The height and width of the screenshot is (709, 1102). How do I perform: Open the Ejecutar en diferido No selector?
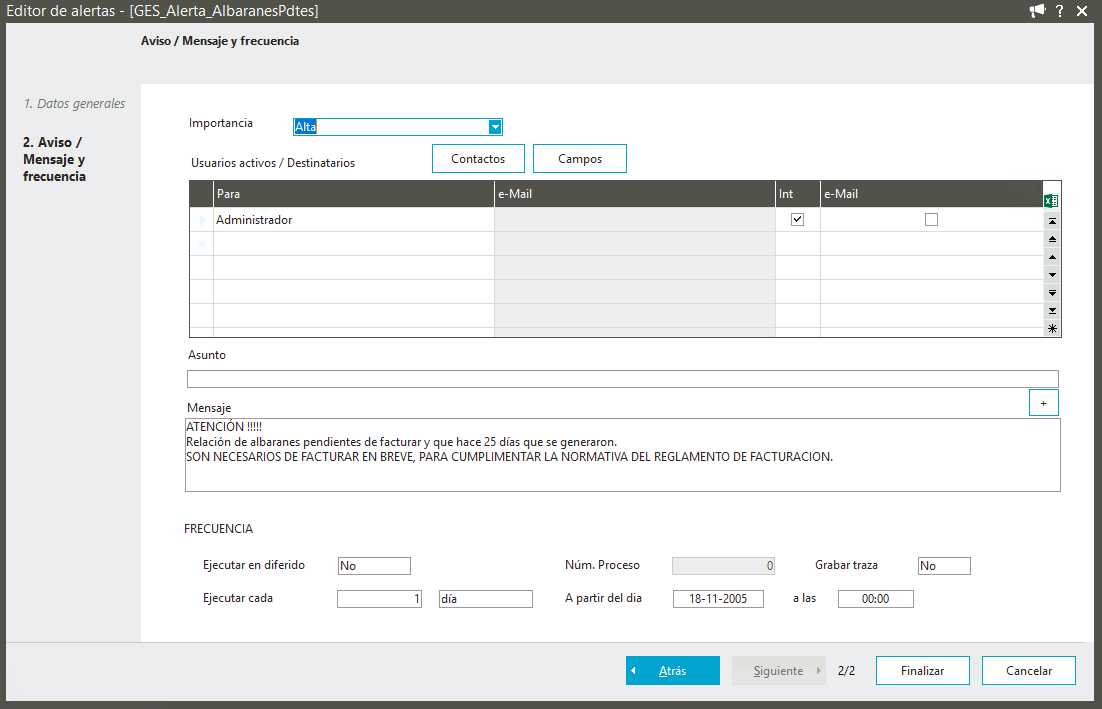(374, 566)
